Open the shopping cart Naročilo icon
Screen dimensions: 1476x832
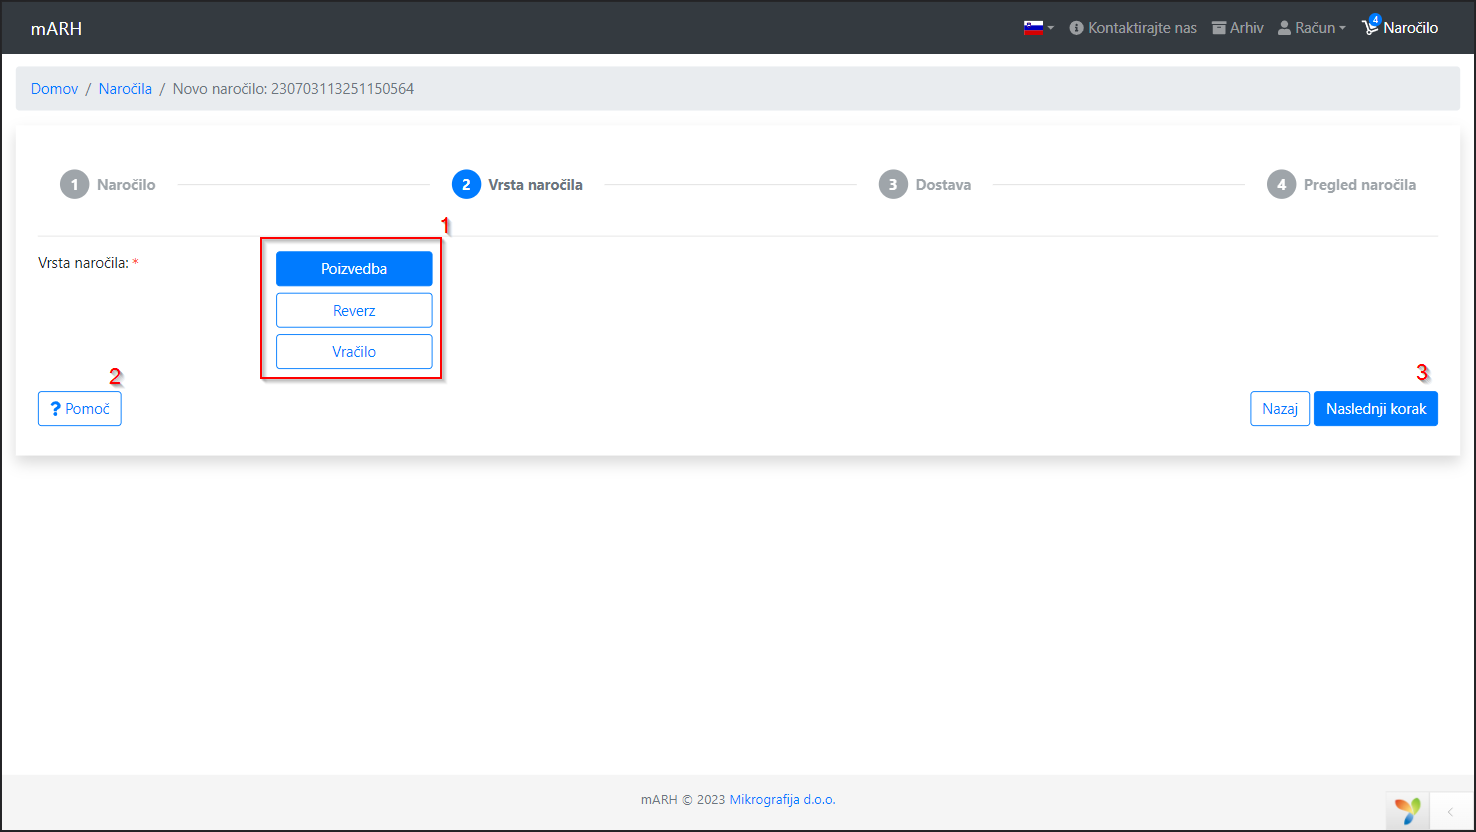pos(1370,28)
